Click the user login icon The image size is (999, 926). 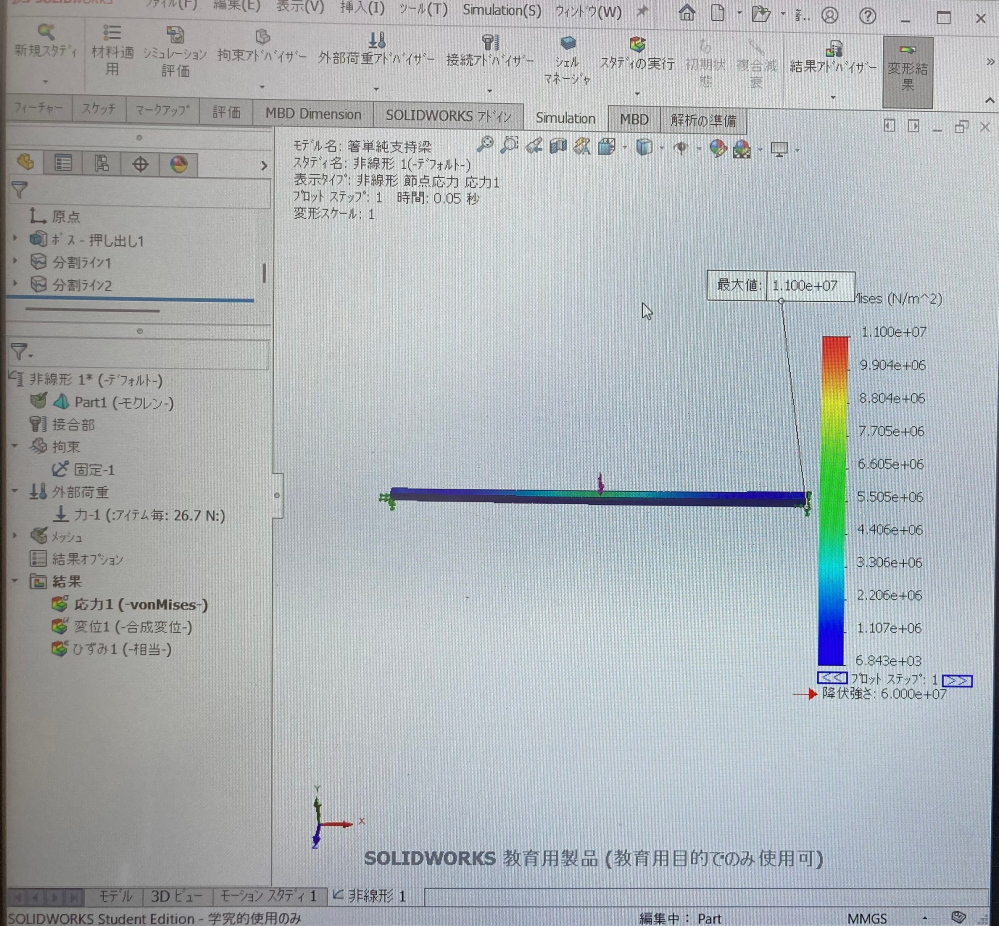tap(830, 15)
